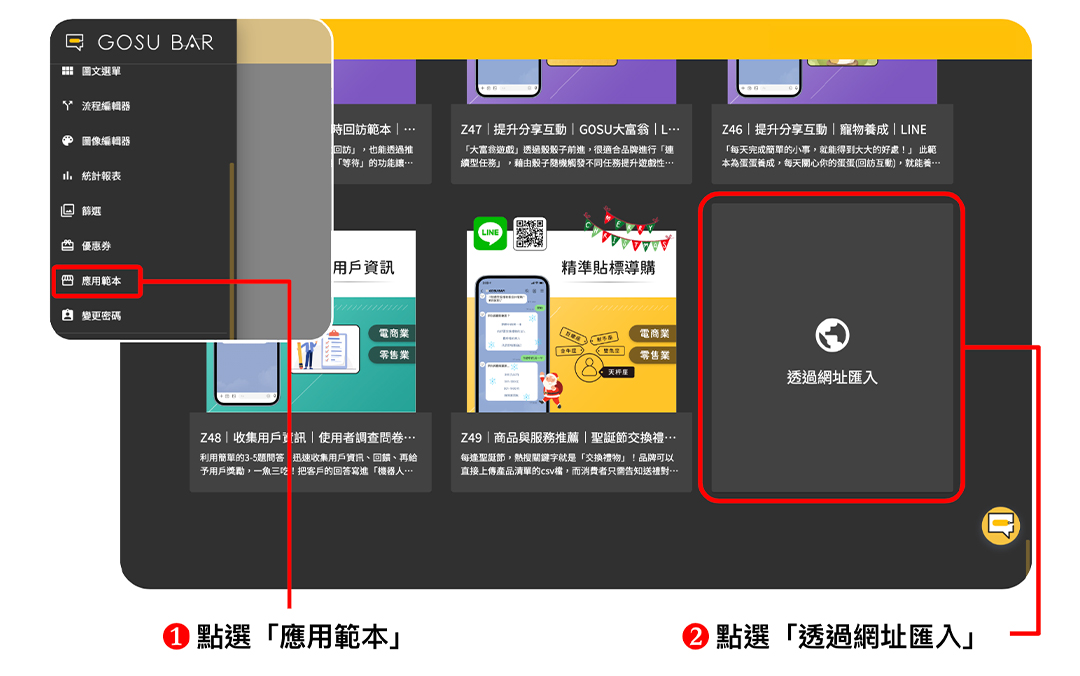This screenshot has height=676, width=1080.
Task: Open 流程編輯器 in the sidebar
Action: [105, 106]
